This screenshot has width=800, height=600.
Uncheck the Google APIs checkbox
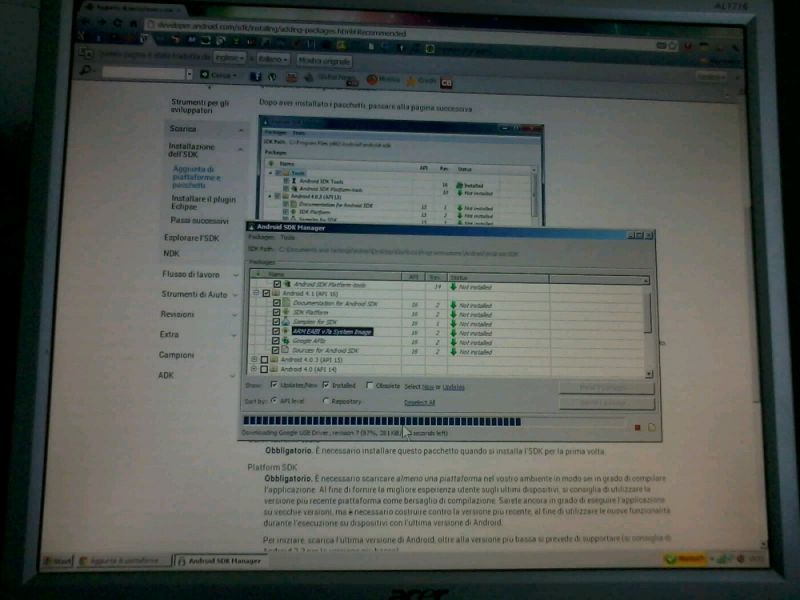(x=276, y=341)
